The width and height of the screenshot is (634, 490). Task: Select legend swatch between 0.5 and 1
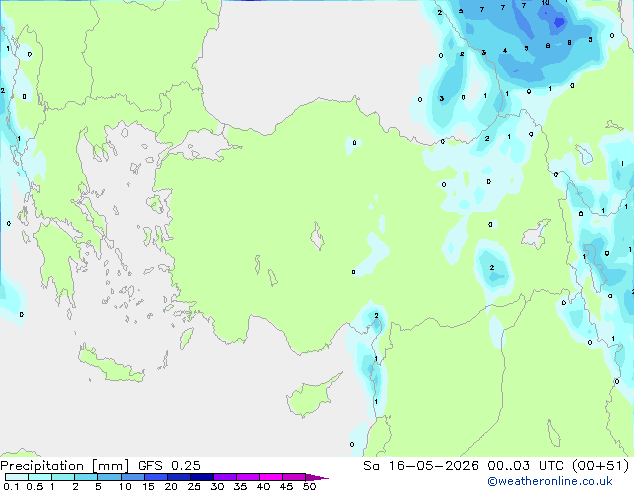pyautogui.click(x=40, y=477)
